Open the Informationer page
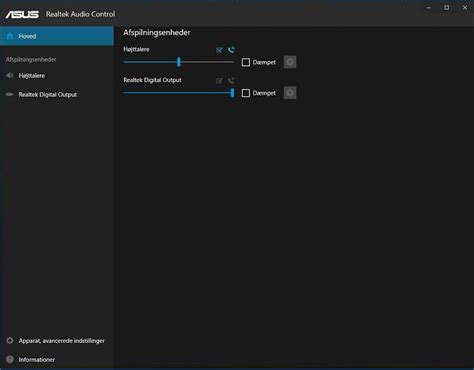 (57, 359)
